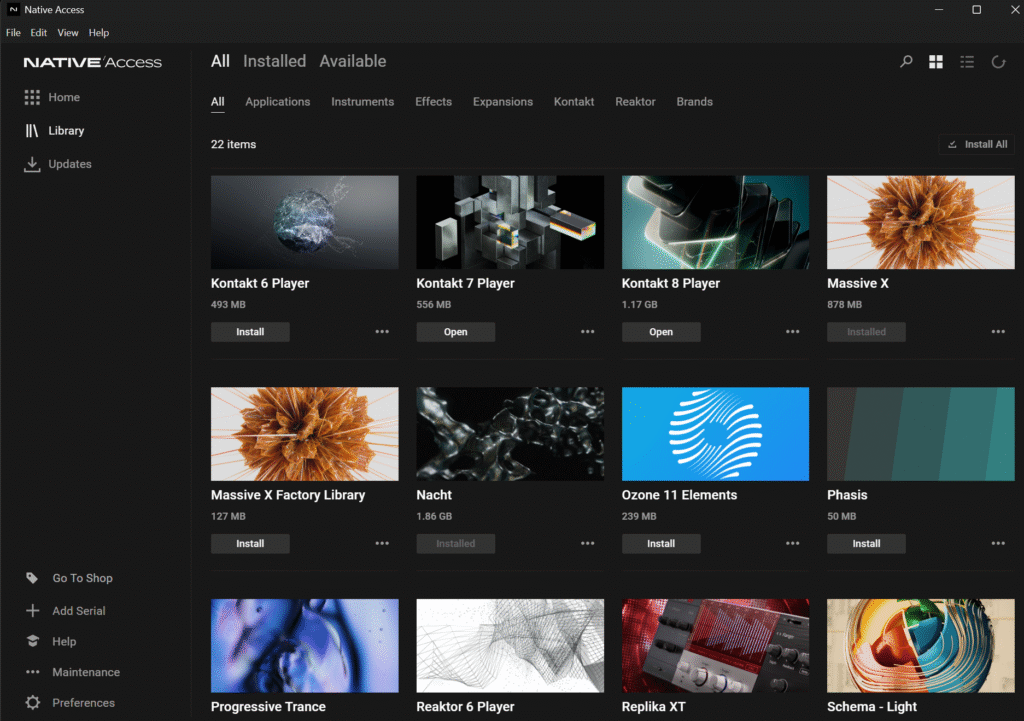Click the Massive X title text
Viewport: 1024px width, 721px height.
[x=857, y=283]
